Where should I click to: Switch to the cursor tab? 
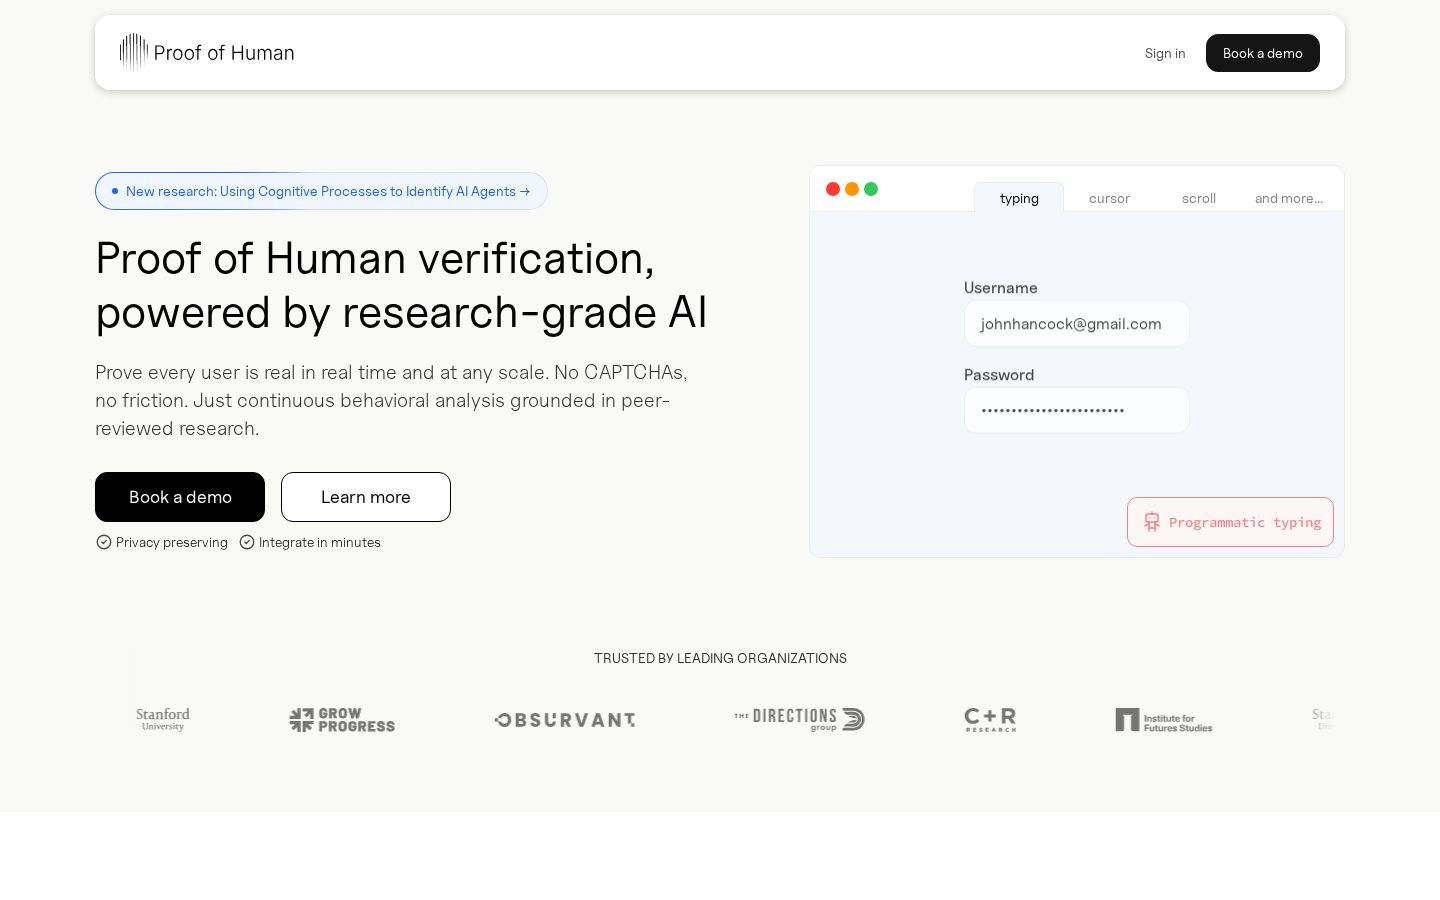[1109, 198]
